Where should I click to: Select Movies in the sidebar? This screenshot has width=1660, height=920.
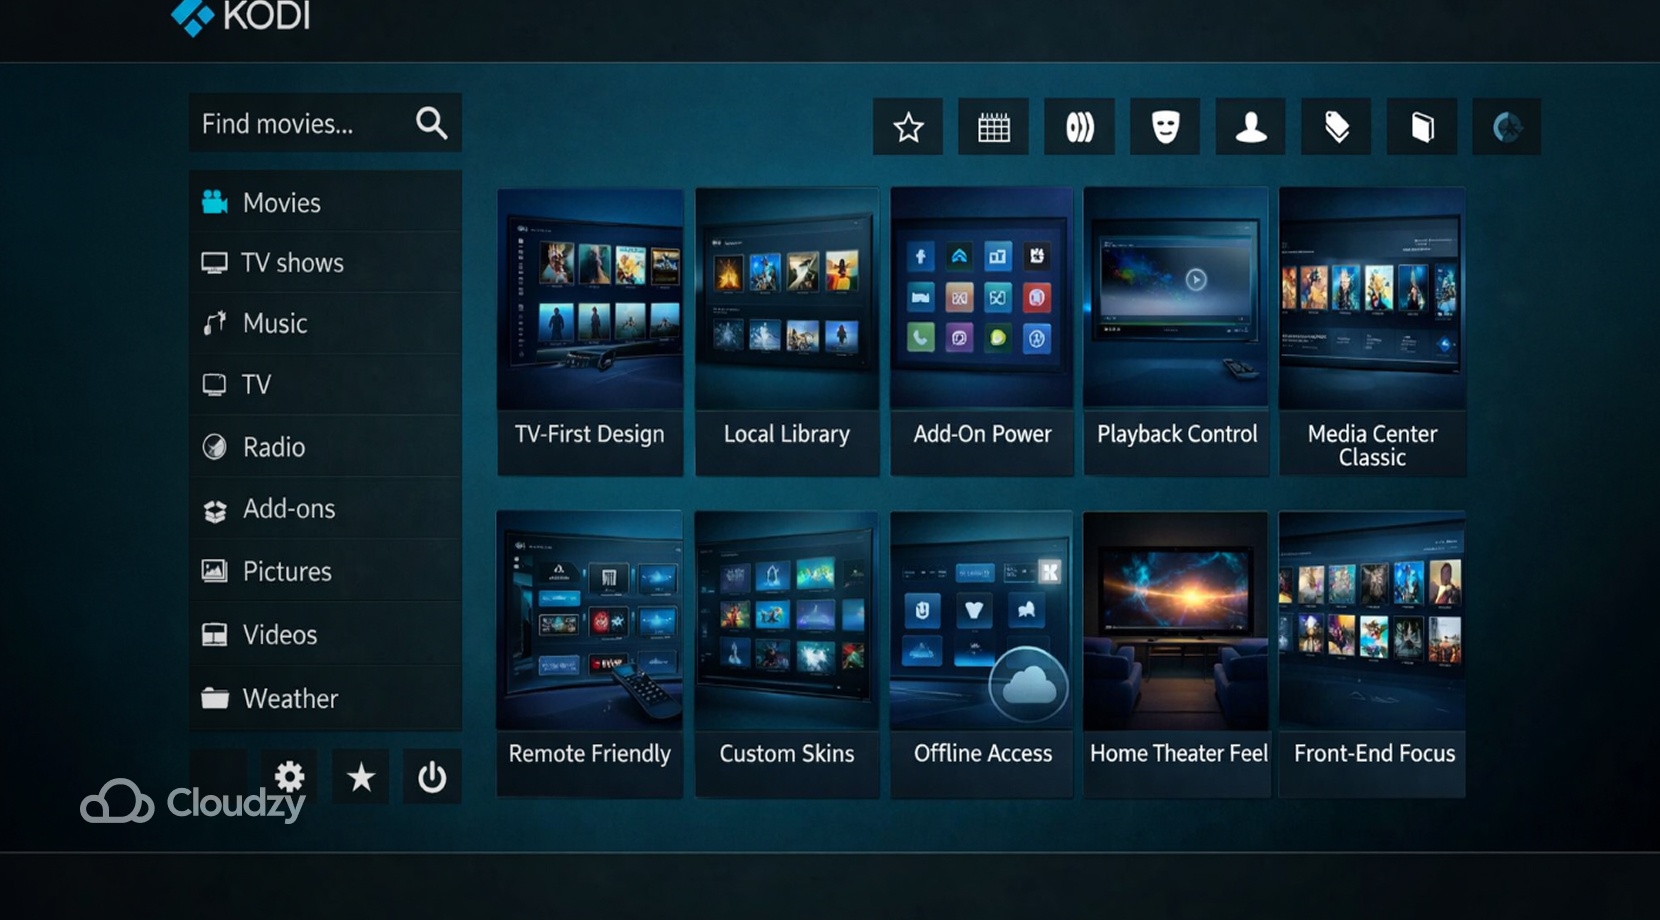[x=281, y=202]
